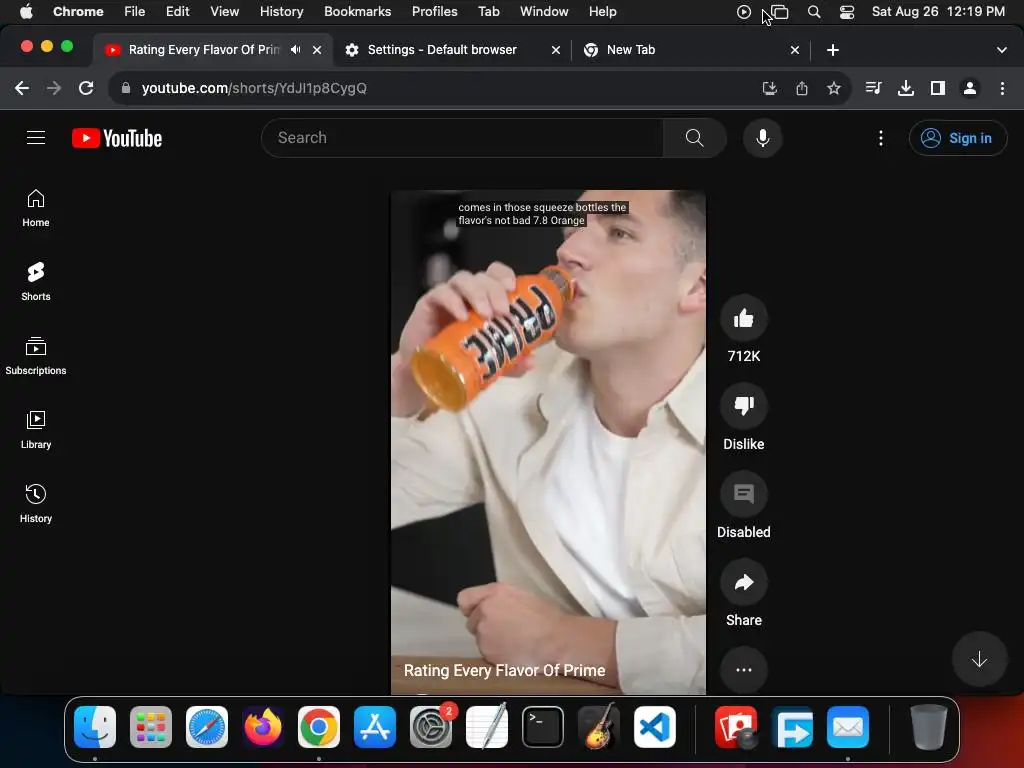
Task: Share this page from address bar
Action: pyautogui.click(x=801, y=88)
